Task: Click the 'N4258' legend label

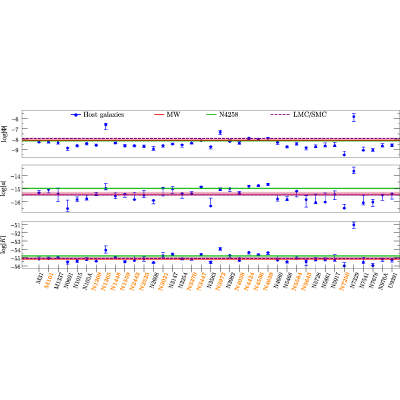Action: [228, 115]
